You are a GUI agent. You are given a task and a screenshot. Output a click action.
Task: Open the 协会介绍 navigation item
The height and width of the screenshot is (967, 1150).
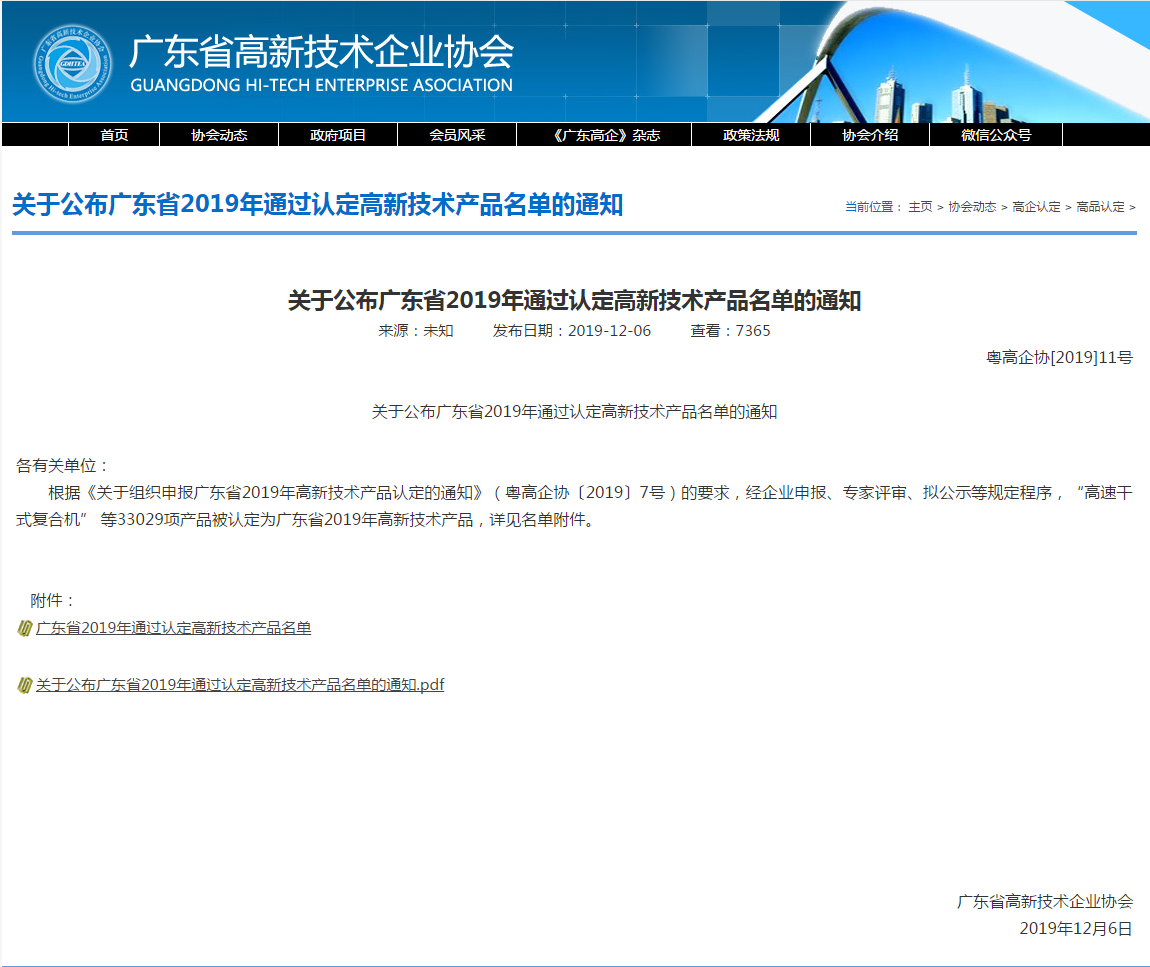point(870,135)
